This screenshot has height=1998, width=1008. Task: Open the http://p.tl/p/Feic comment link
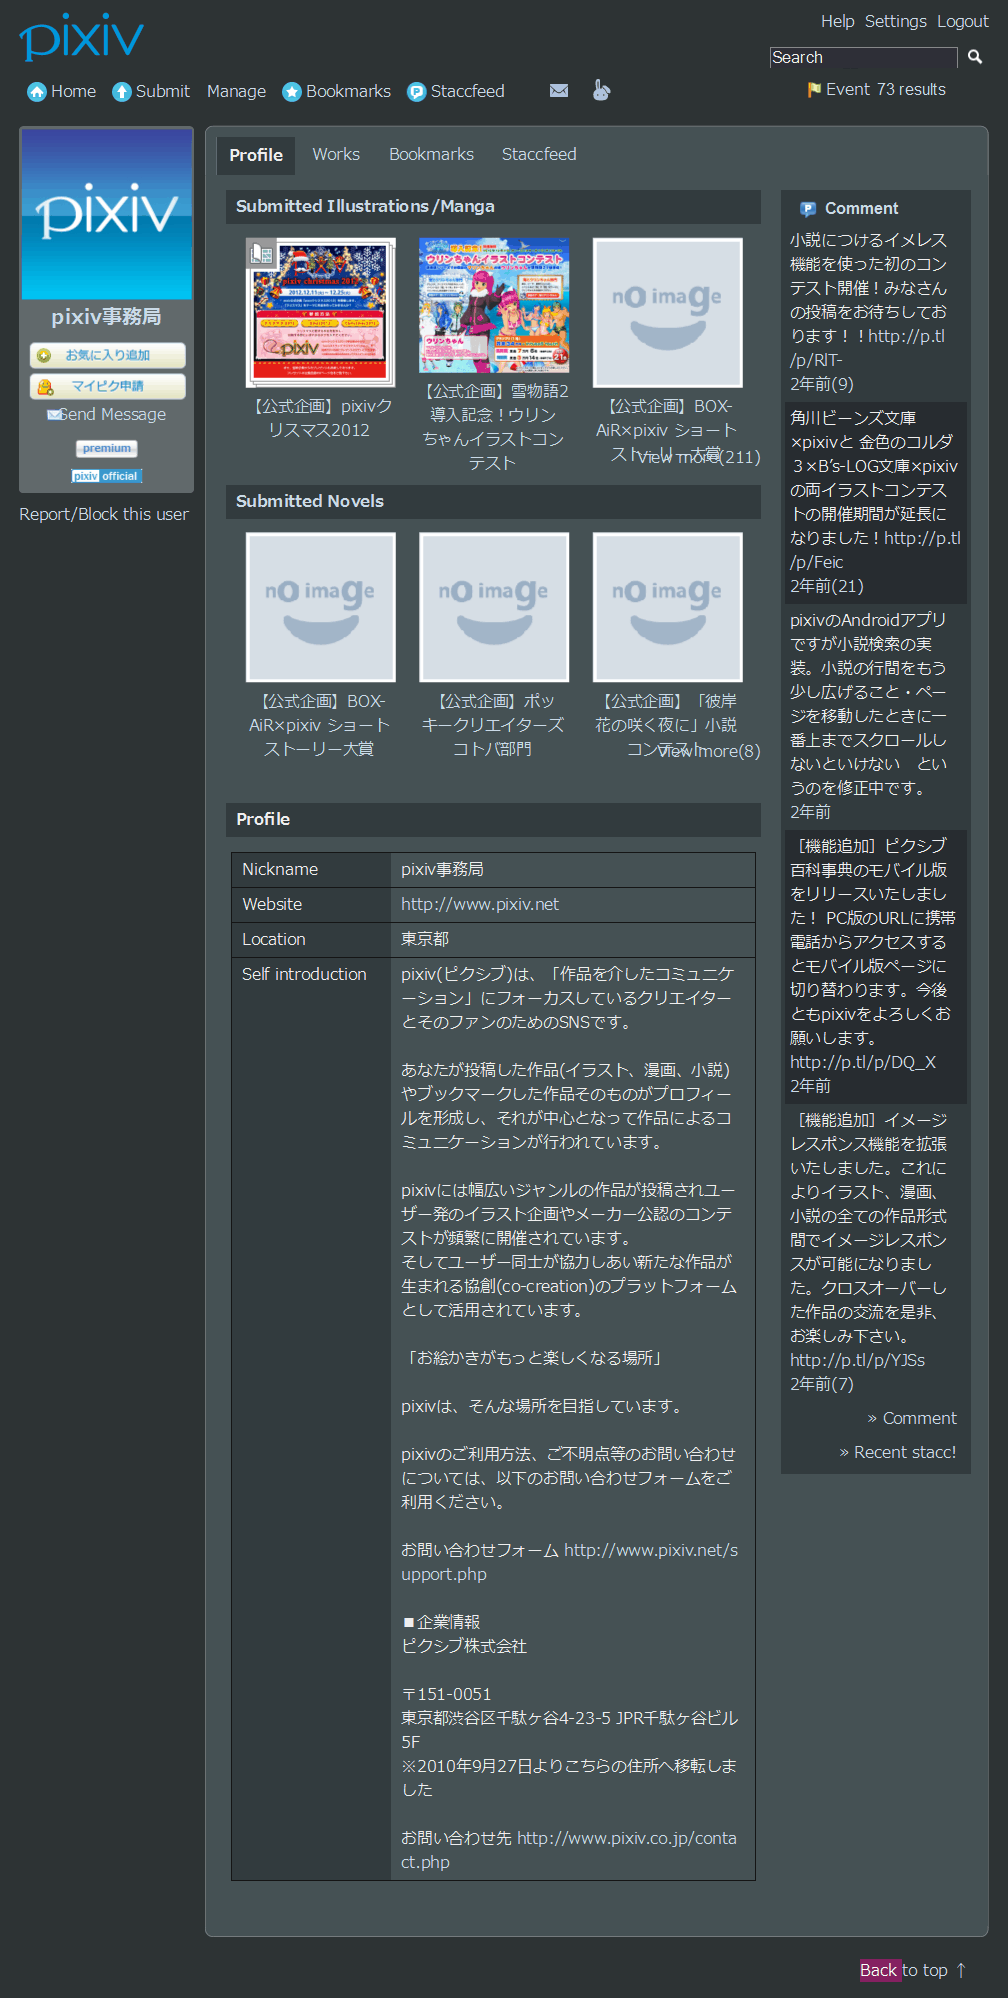875,550
